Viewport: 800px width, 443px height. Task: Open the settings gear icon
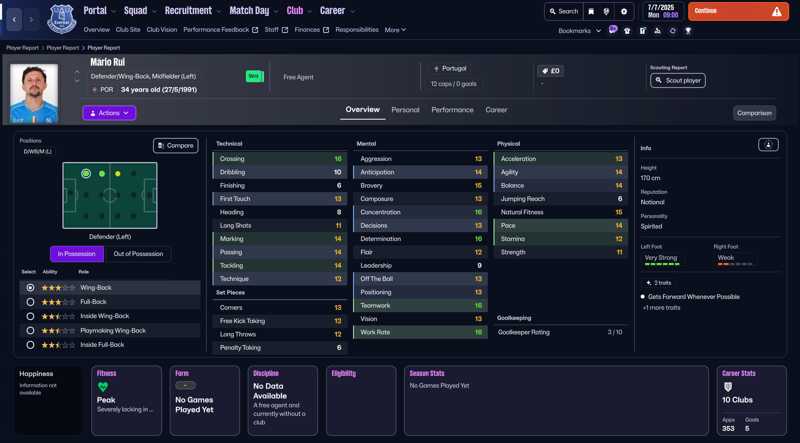tap(624, 11)
